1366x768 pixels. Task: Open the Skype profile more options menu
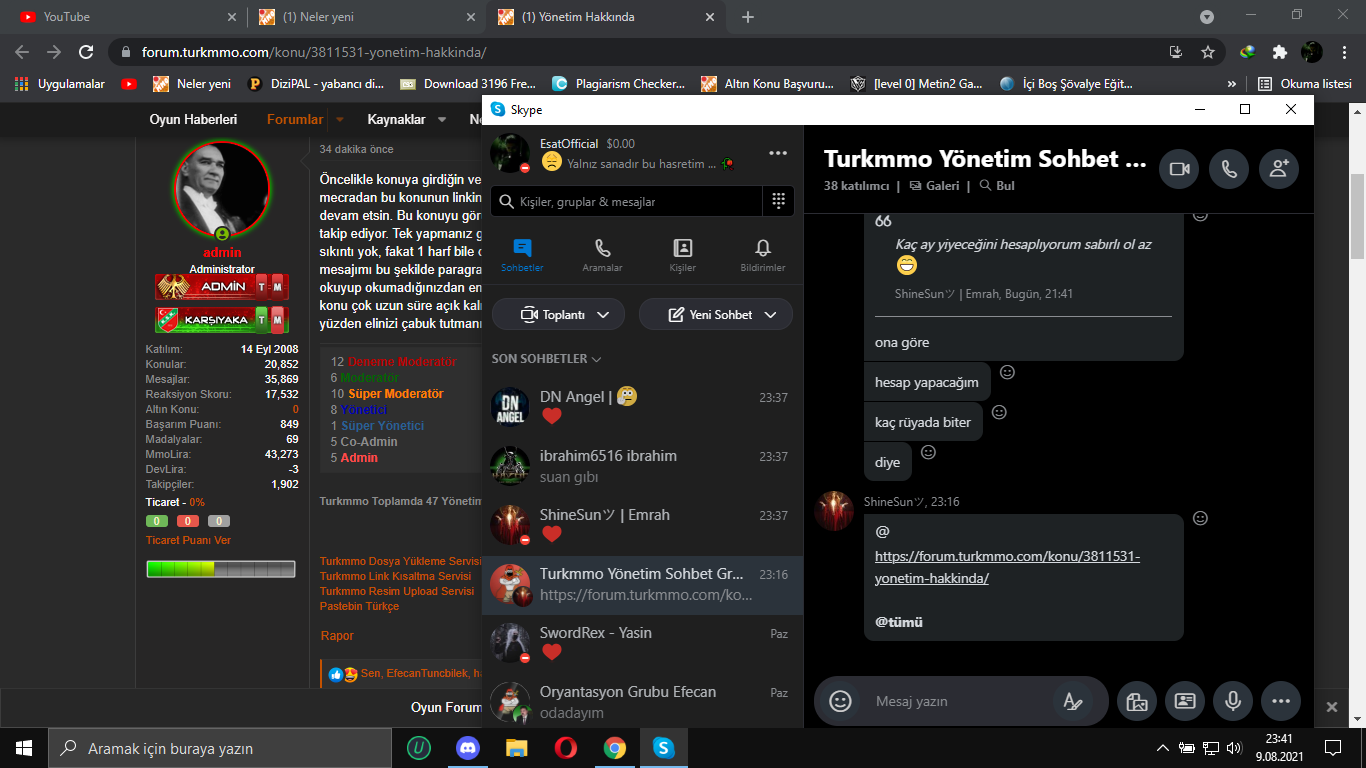[x=778, y=153]
